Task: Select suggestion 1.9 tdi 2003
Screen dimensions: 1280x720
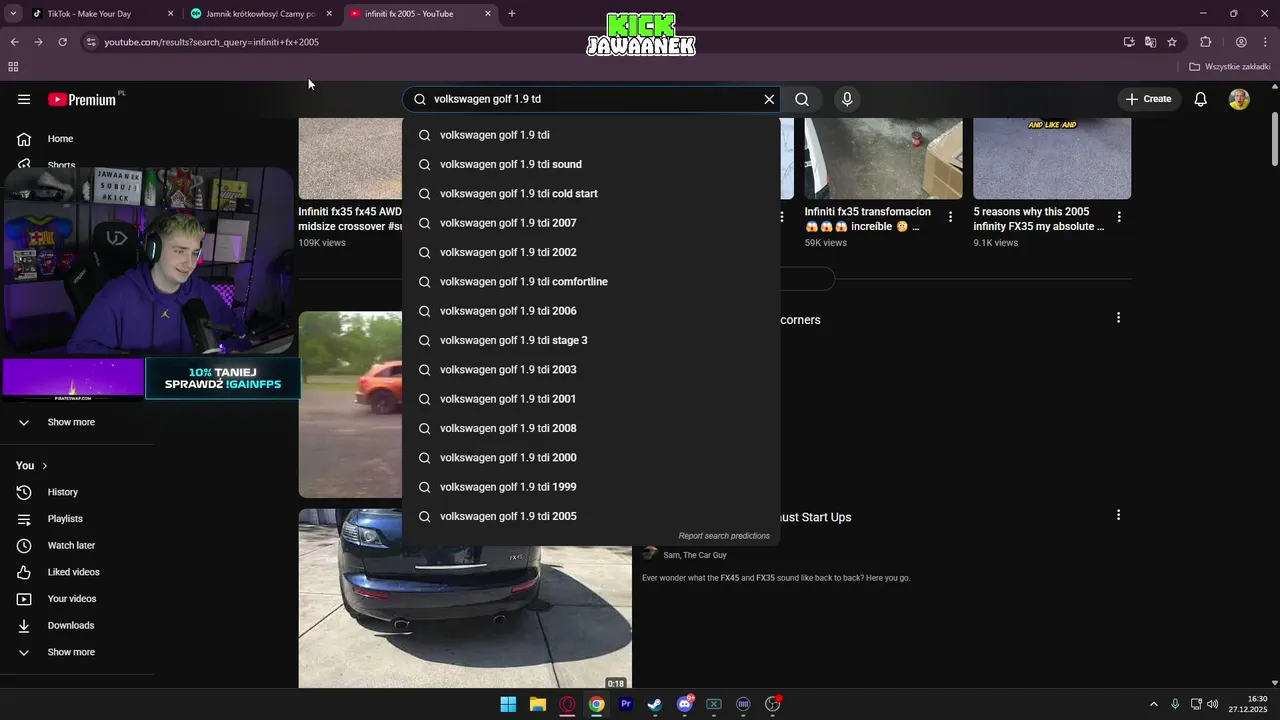Action: click(591, 370)
